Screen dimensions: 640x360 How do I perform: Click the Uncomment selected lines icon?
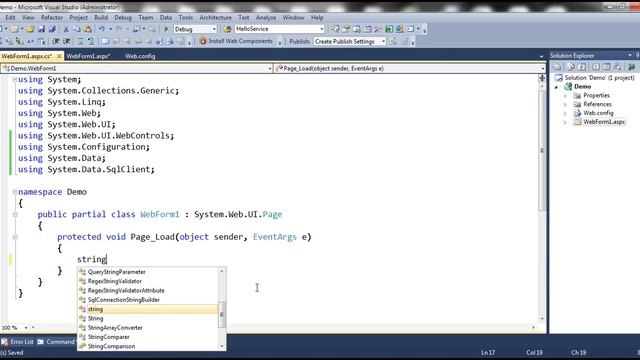point(91,41)
